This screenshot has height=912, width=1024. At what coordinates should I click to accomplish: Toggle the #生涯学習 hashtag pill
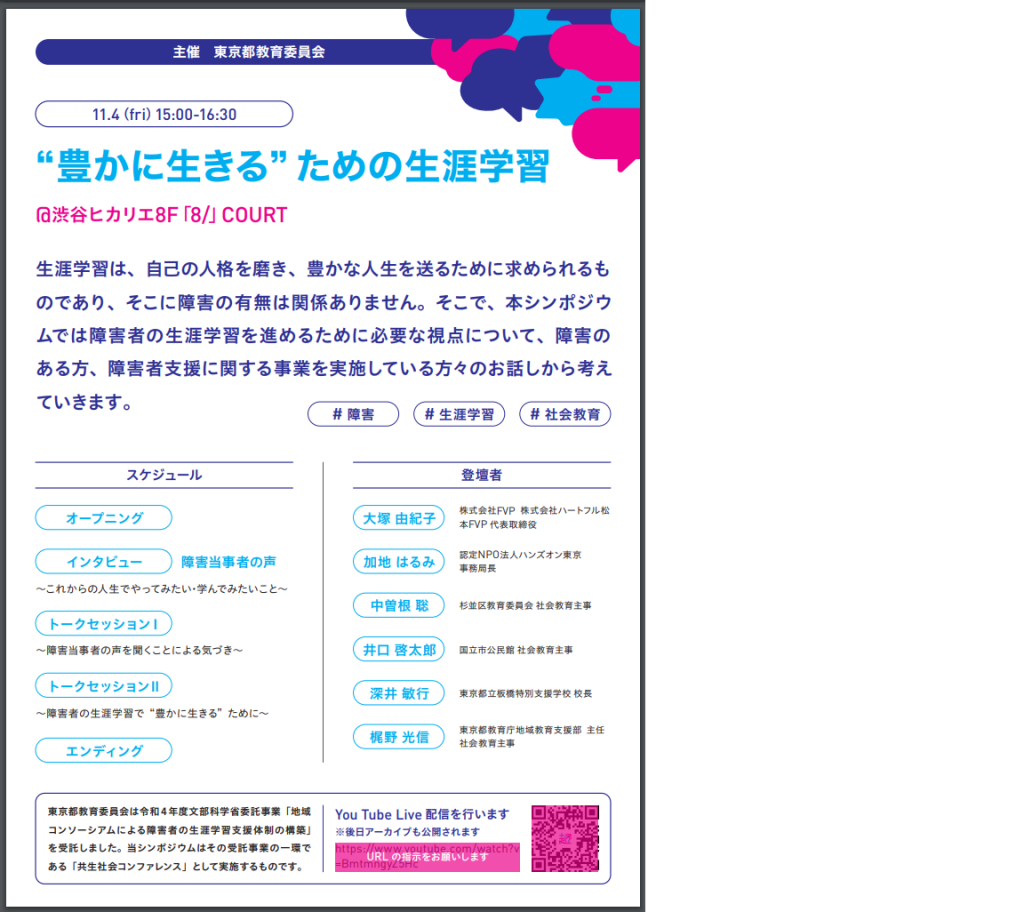tap(458, 414)
